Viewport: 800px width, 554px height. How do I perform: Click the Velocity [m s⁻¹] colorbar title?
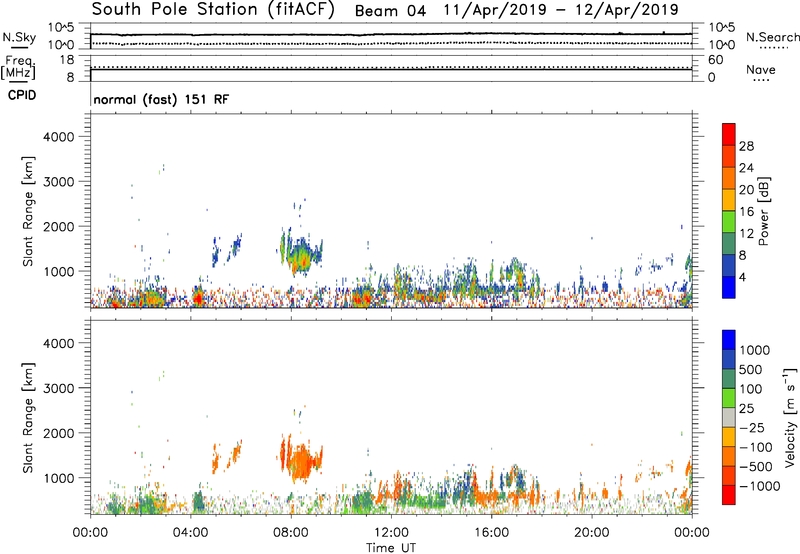(790, 417)
